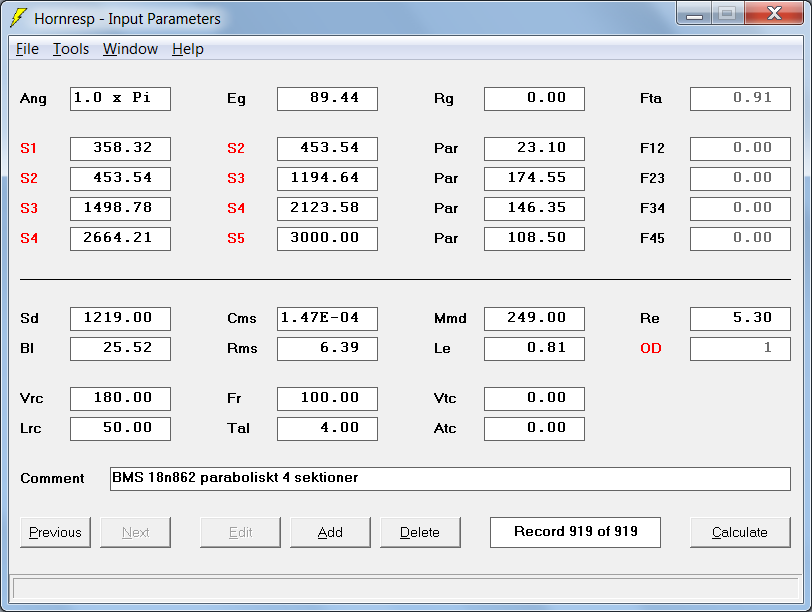812x612 pixels.
Task: Click the Par field with 174.55
Action: [534, 179]
